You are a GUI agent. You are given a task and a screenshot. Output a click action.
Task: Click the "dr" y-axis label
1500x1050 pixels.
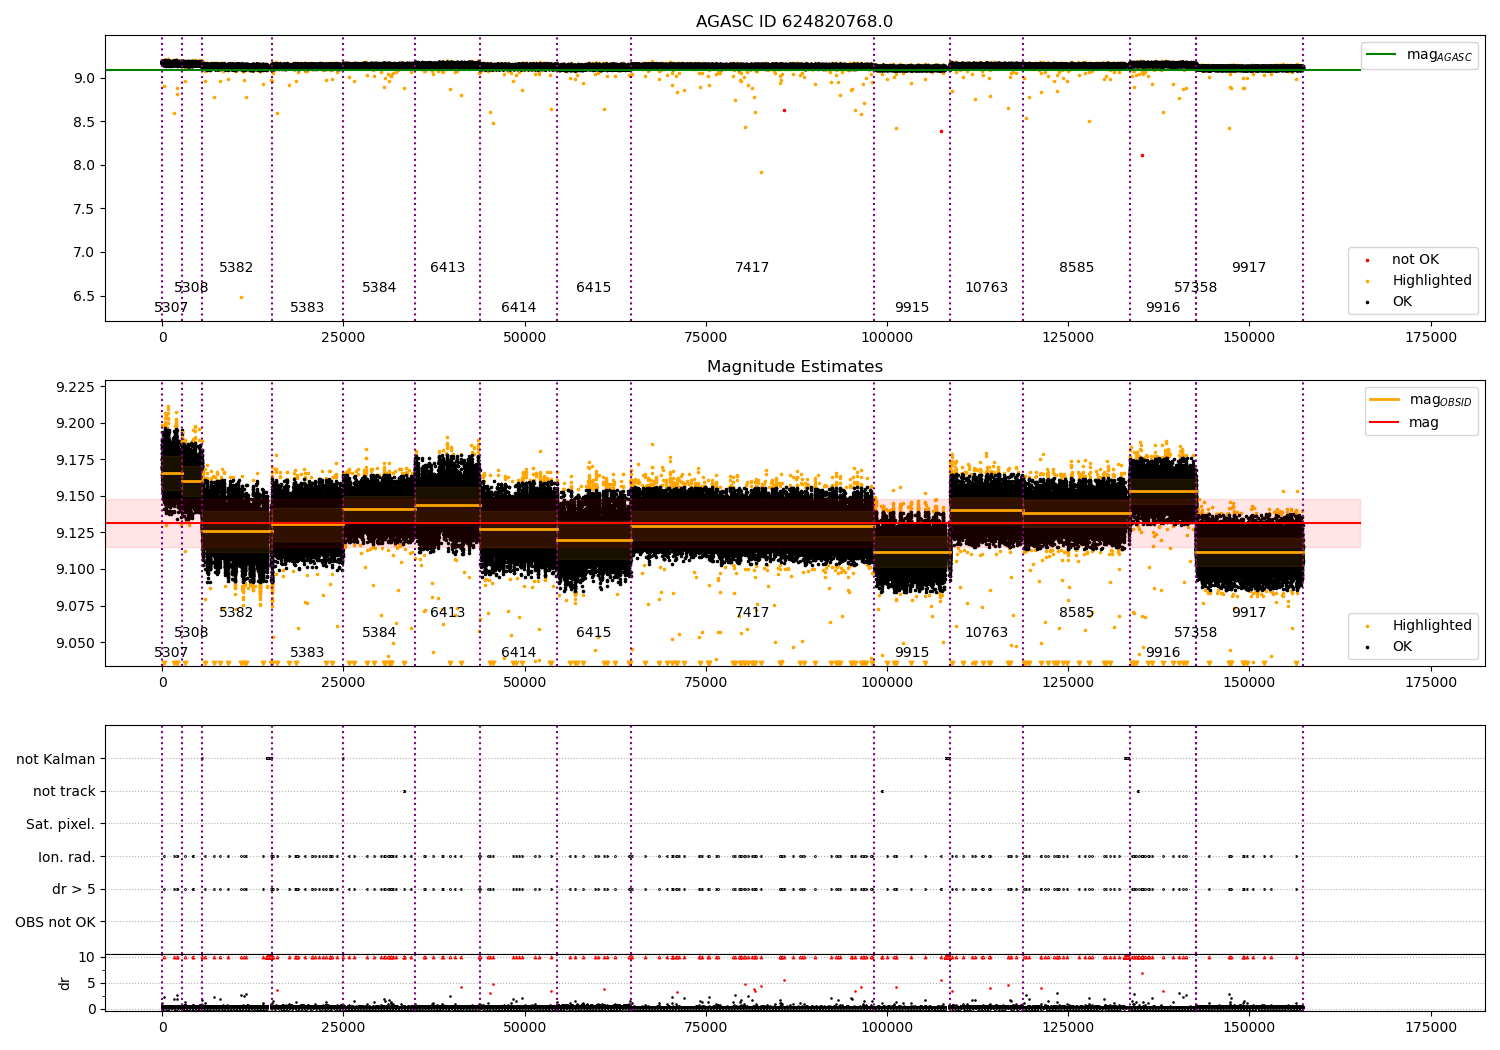[x=65, y=983]
